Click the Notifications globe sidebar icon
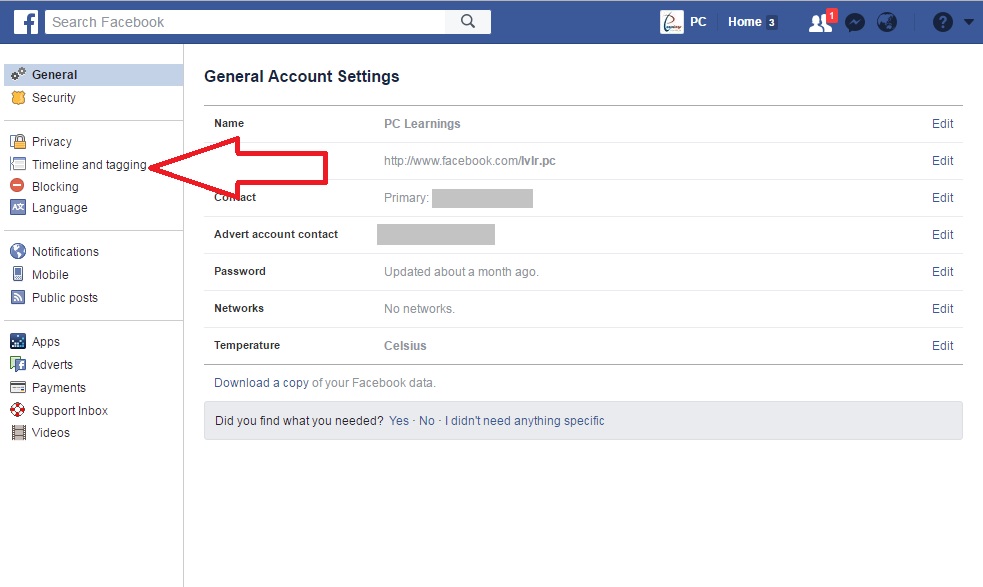983x587 pixels. point(18,251)
